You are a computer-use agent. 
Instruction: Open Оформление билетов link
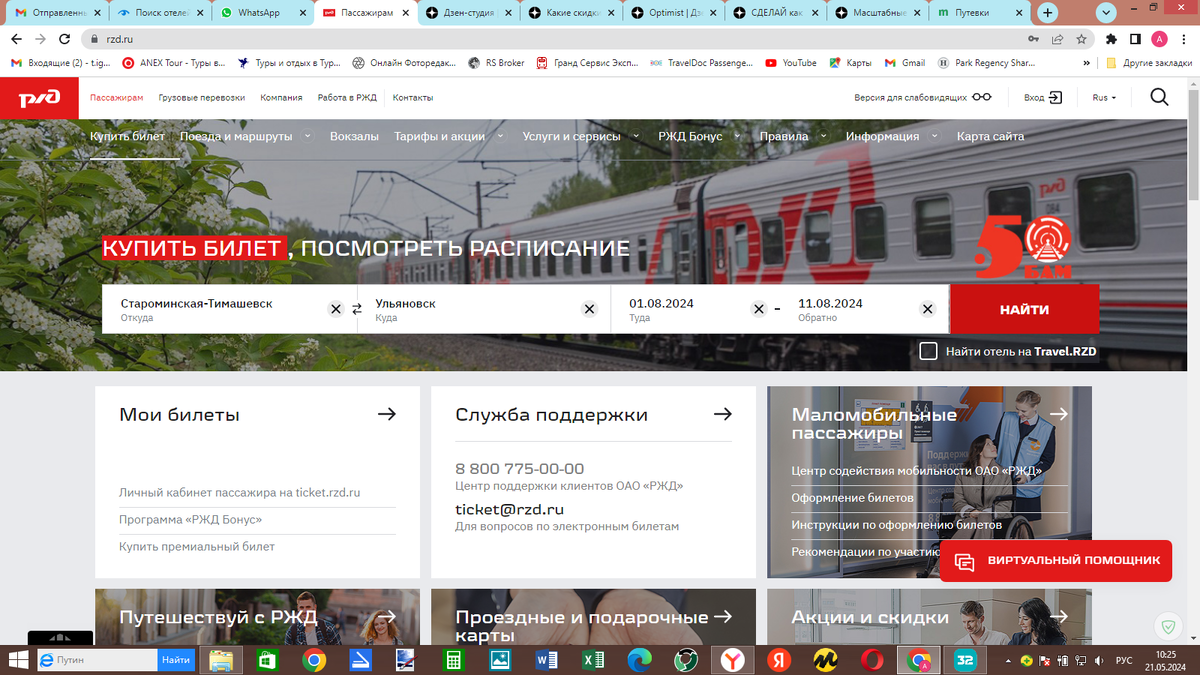[x=852, y=497]
